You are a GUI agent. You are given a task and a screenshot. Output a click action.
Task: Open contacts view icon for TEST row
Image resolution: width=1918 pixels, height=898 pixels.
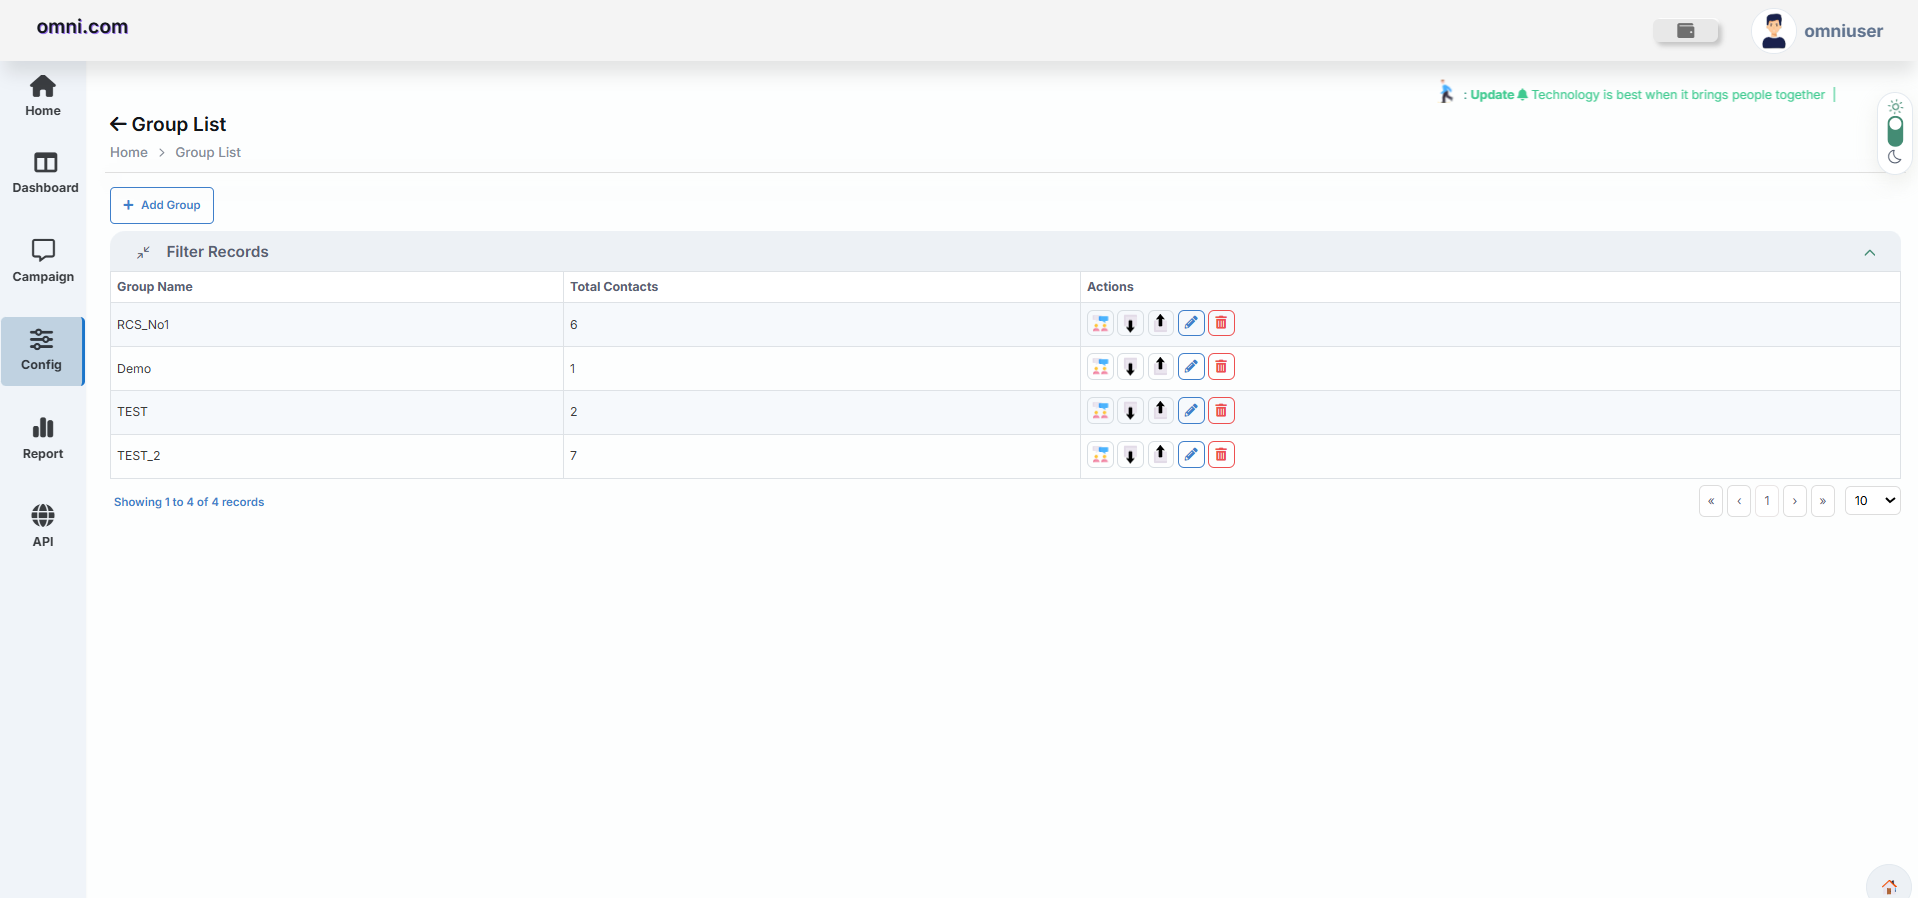point(1100,411)
